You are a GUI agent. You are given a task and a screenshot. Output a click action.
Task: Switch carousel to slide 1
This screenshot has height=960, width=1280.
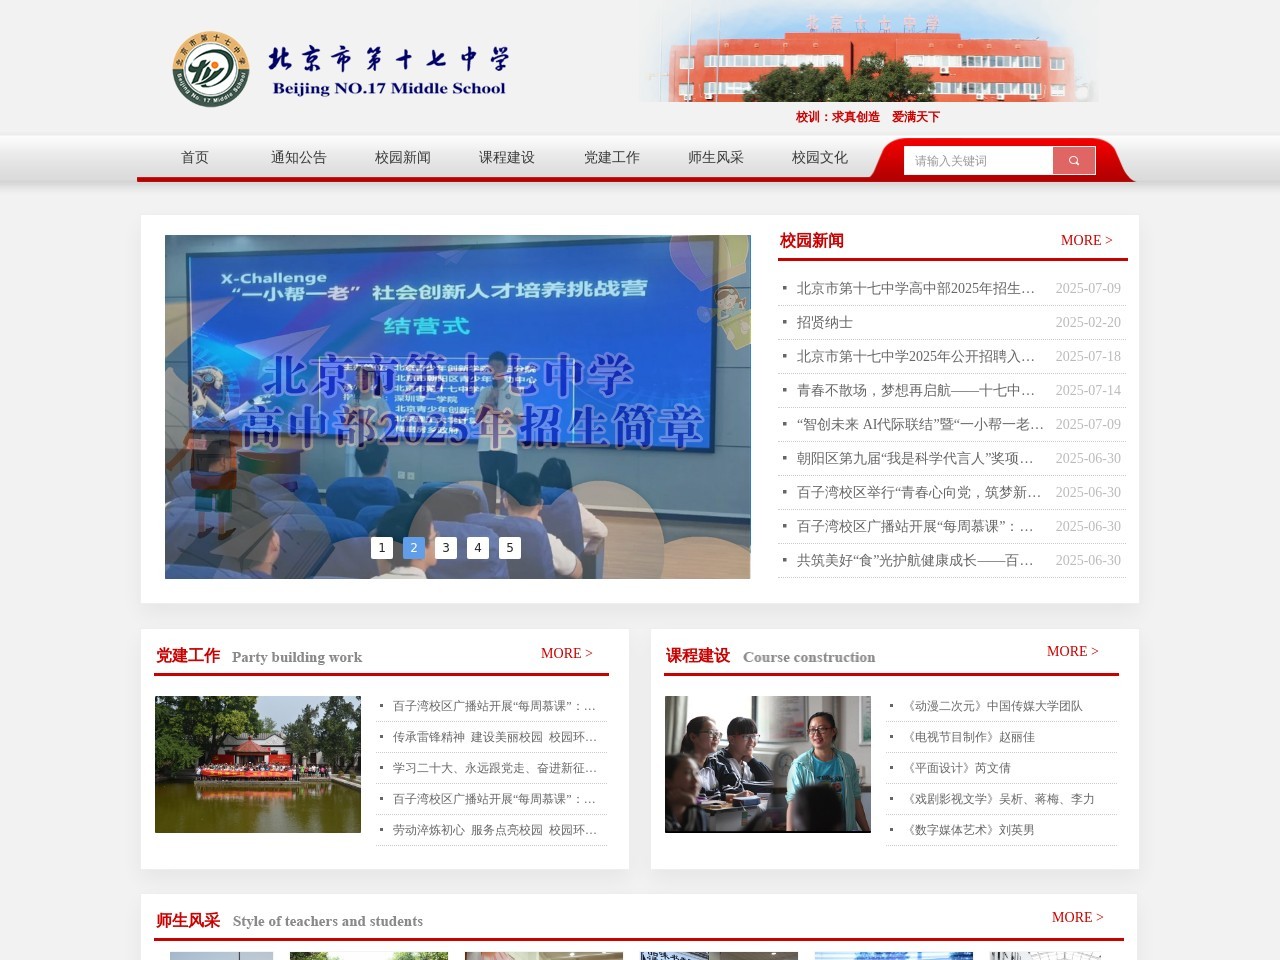381,548
